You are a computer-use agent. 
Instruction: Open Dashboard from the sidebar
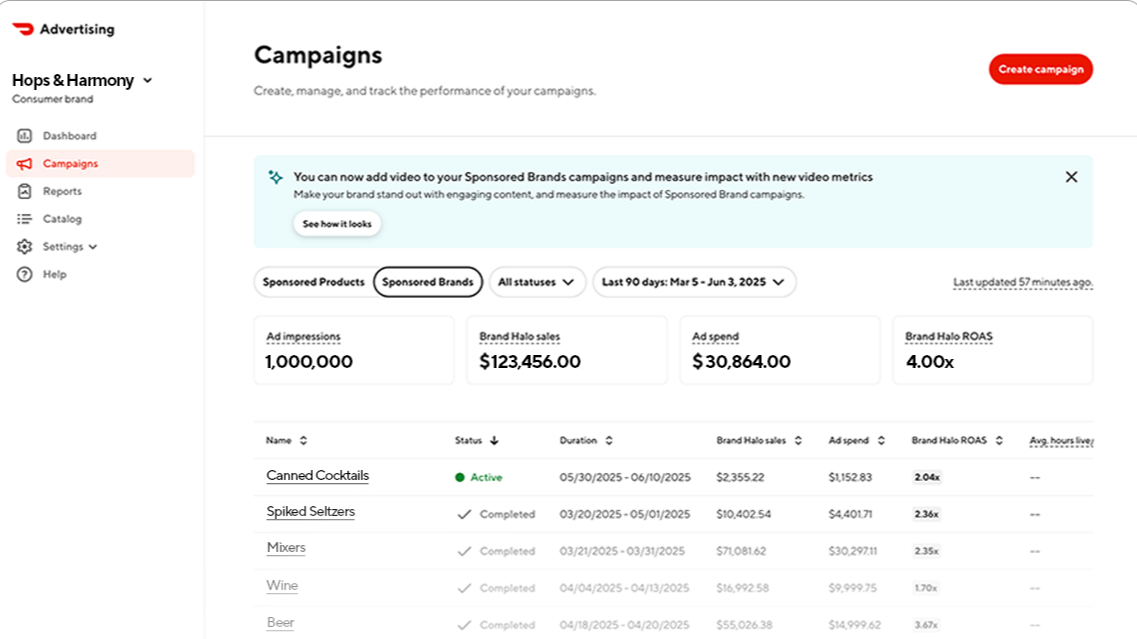(70, 135)
